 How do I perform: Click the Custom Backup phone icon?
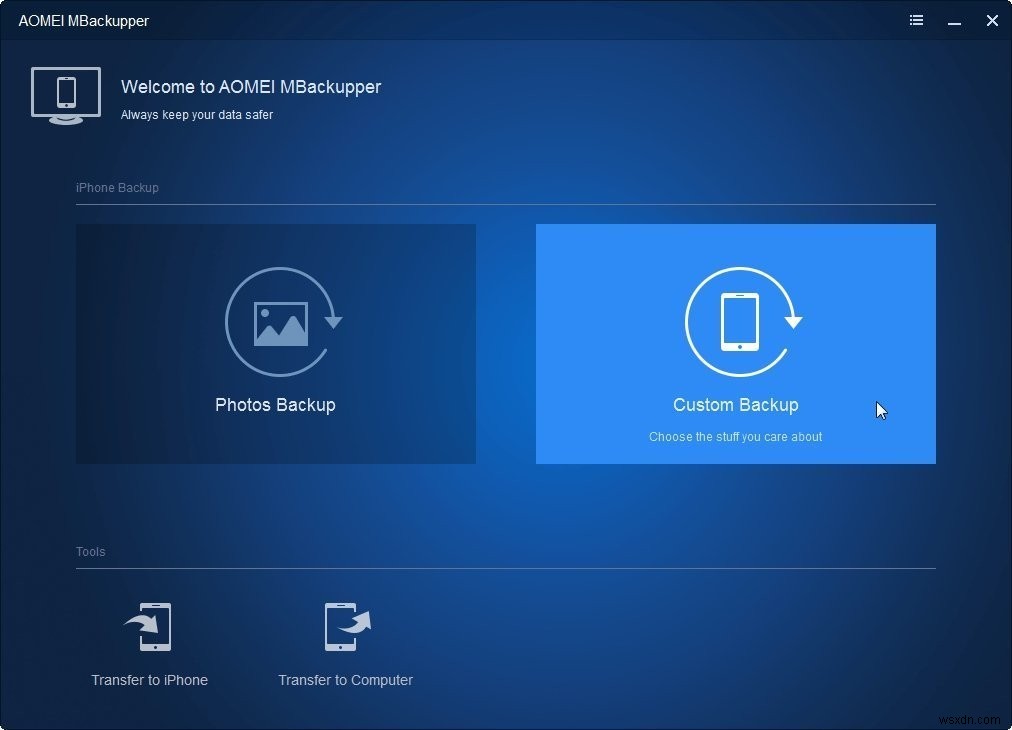point(740,322)
